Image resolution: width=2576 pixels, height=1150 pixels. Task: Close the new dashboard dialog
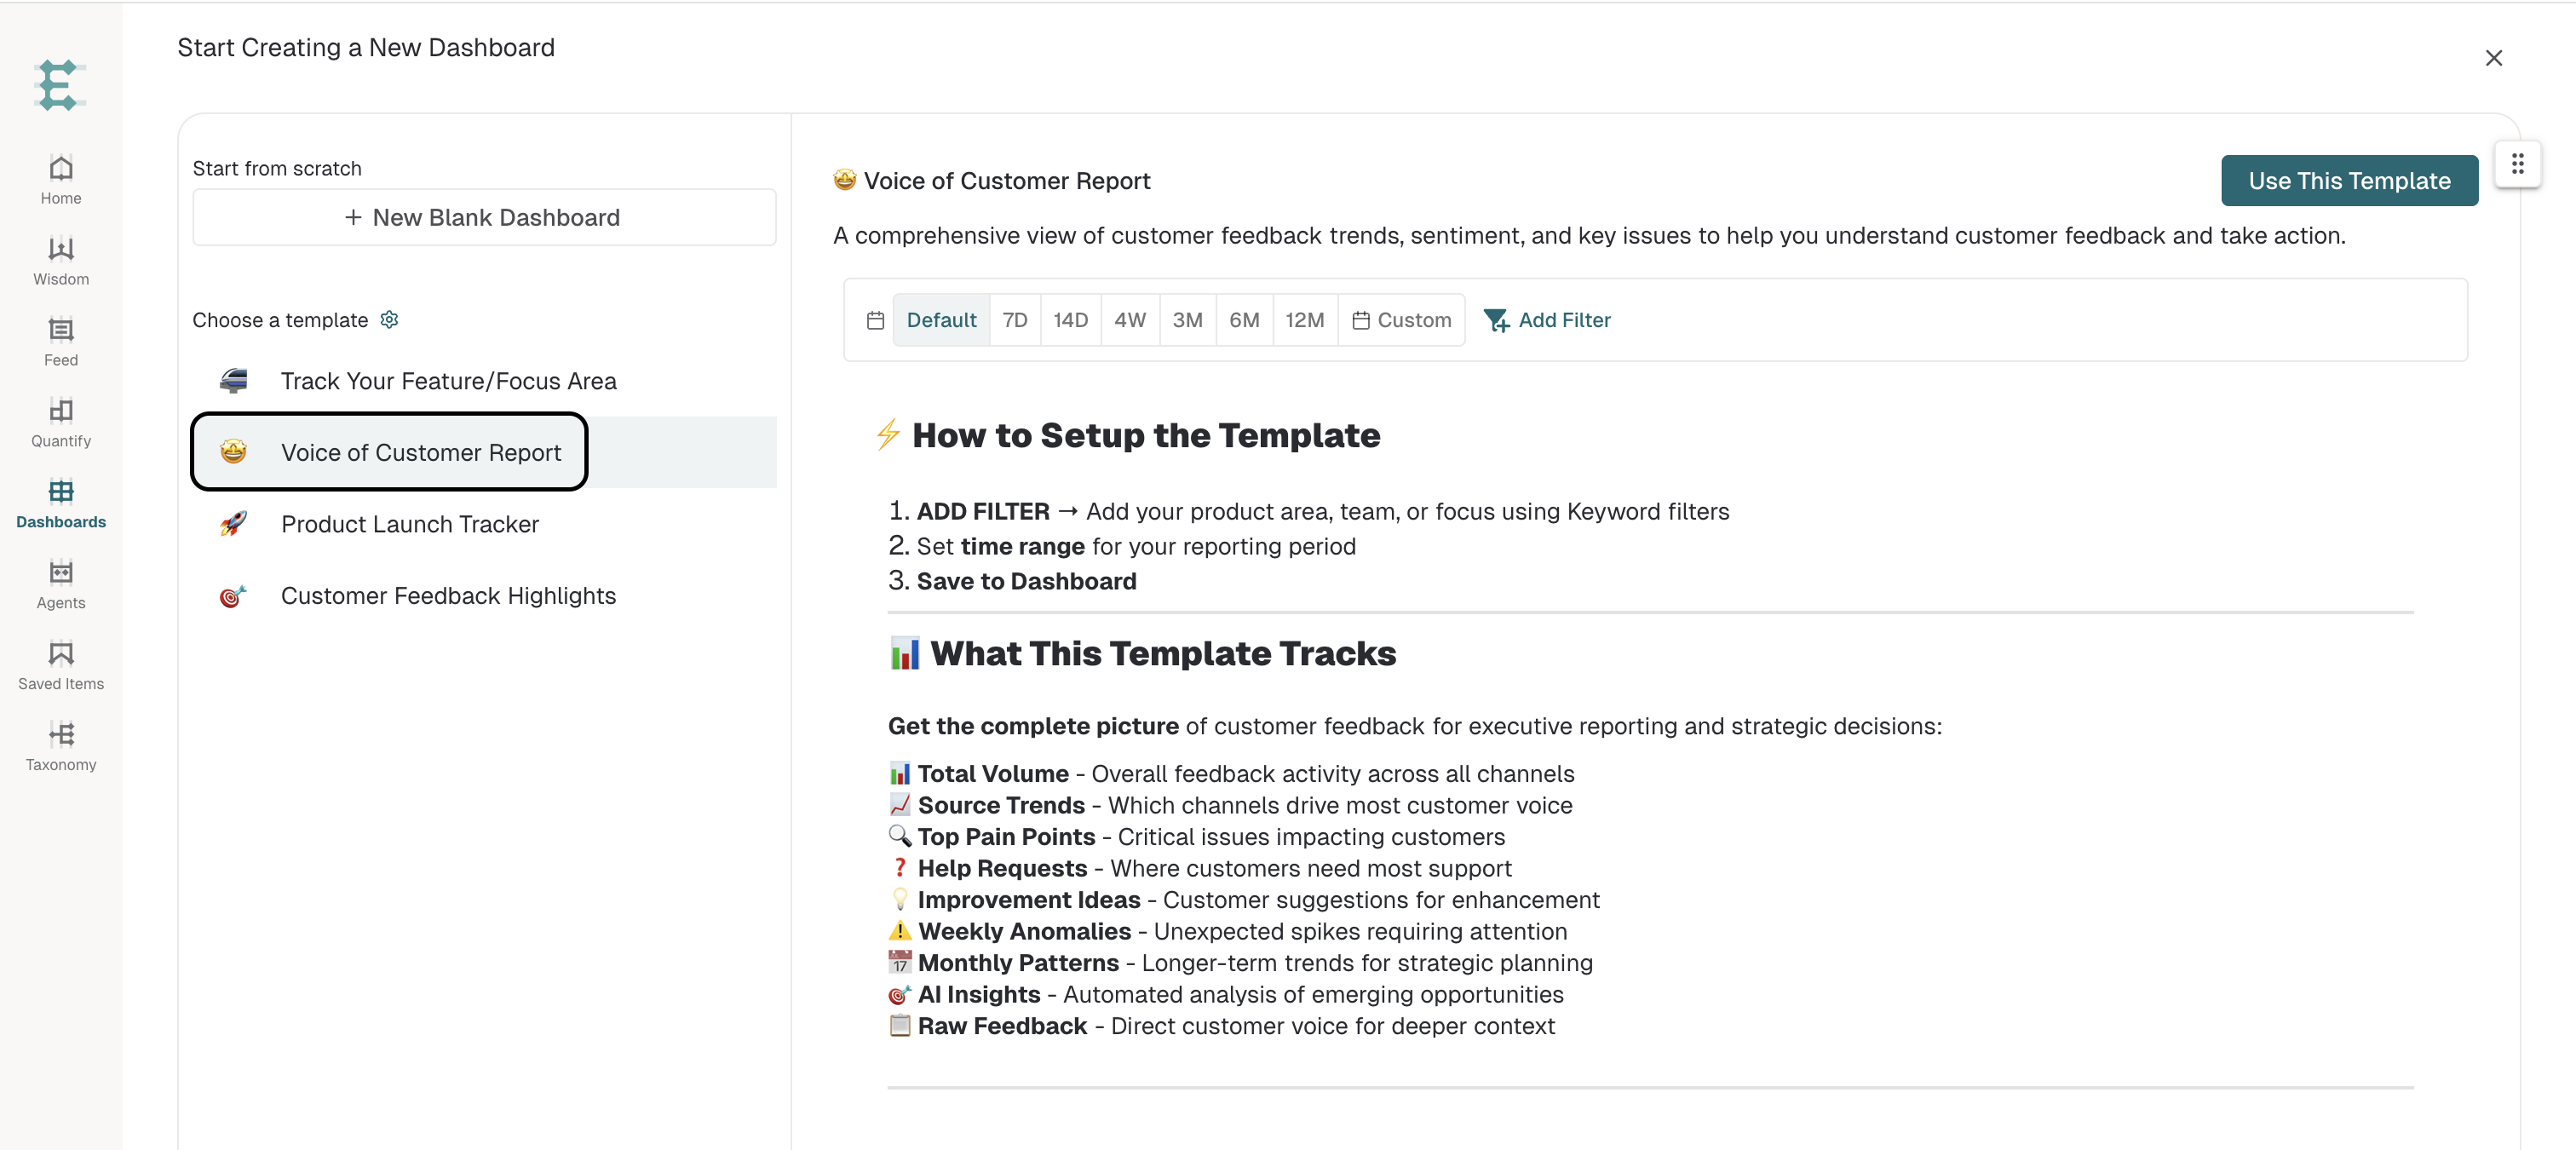pyautogui.click(x=2493, y=59)
